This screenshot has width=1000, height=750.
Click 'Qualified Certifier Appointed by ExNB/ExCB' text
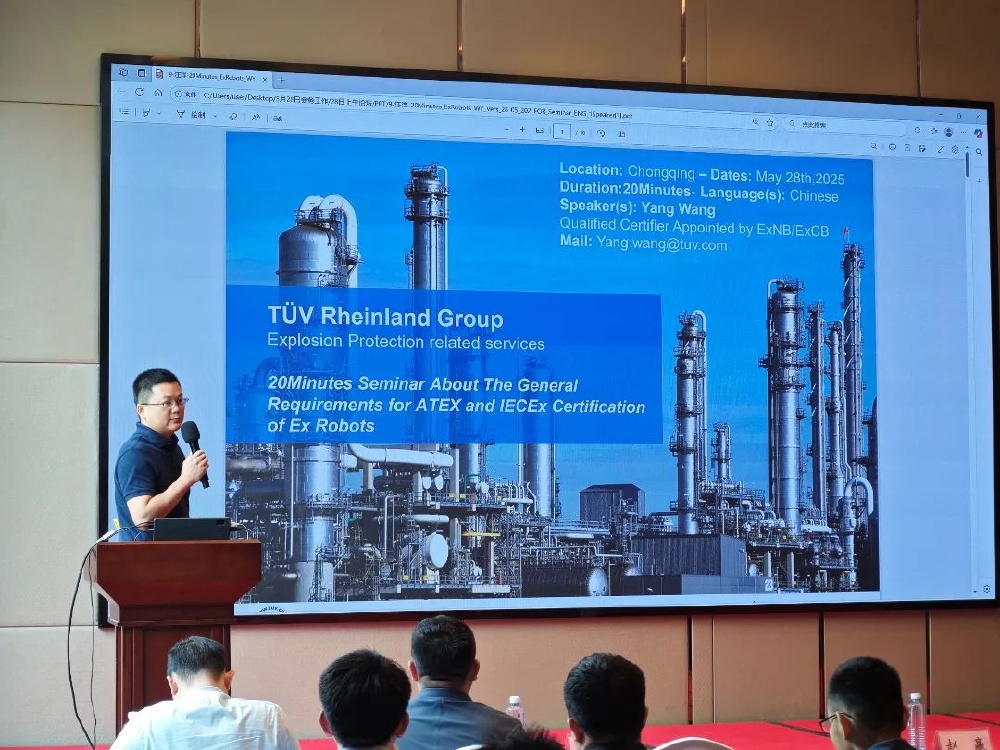pos(695,226)
